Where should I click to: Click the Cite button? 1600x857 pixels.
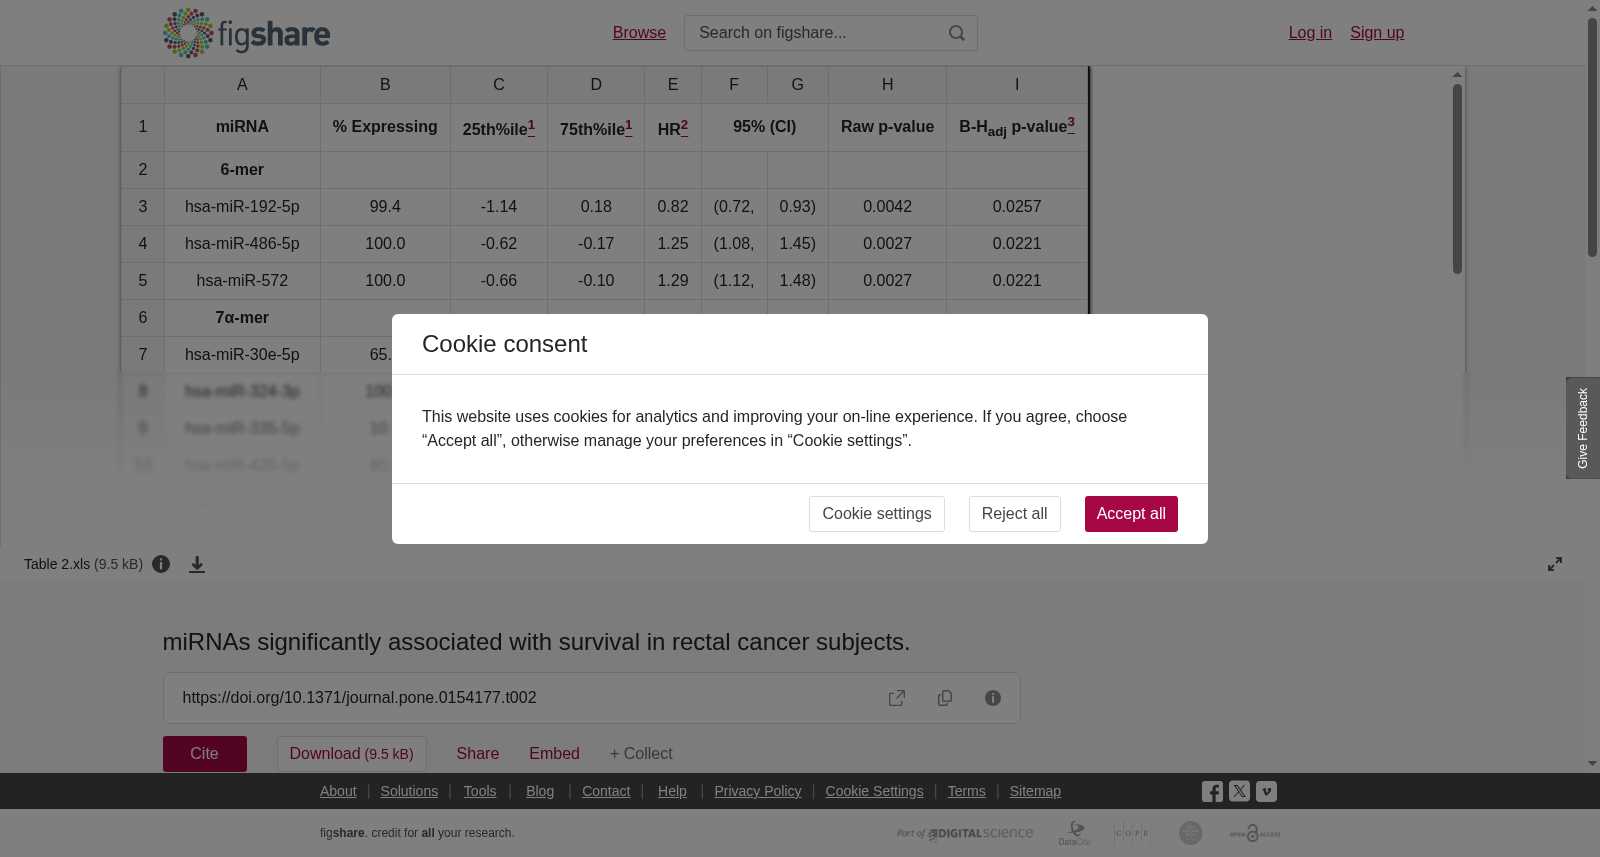205,754
